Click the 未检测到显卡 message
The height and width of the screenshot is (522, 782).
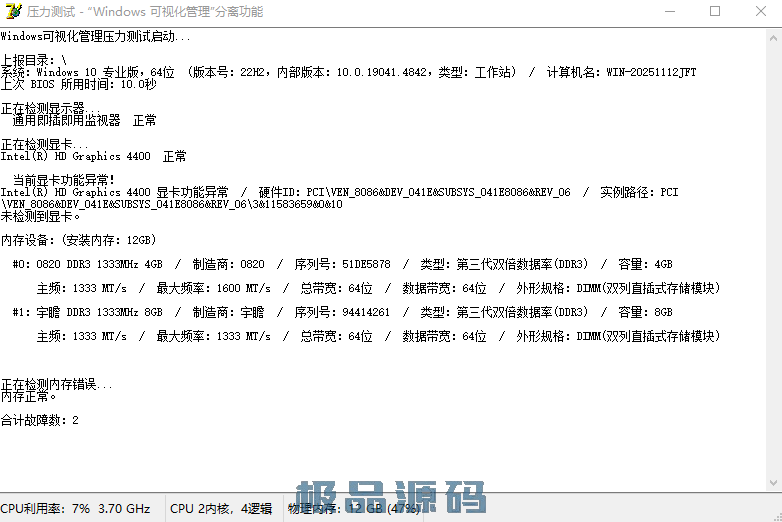click(x=41, y=216)
